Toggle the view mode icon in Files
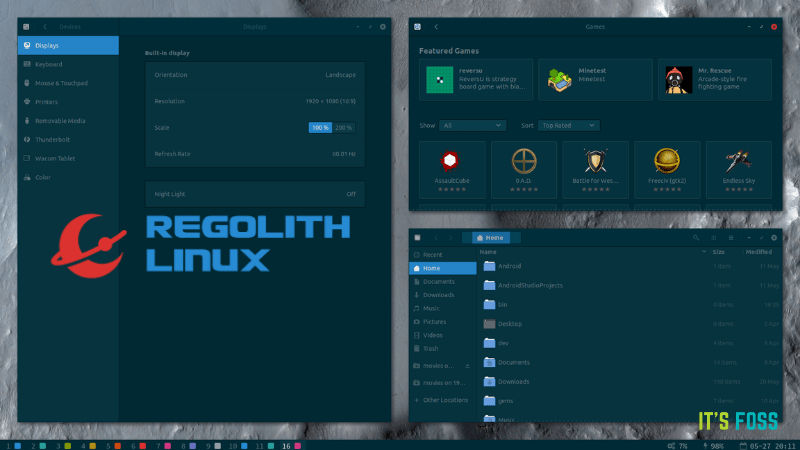The width and height of the screenshot is (800, 450). coord(714,238)
